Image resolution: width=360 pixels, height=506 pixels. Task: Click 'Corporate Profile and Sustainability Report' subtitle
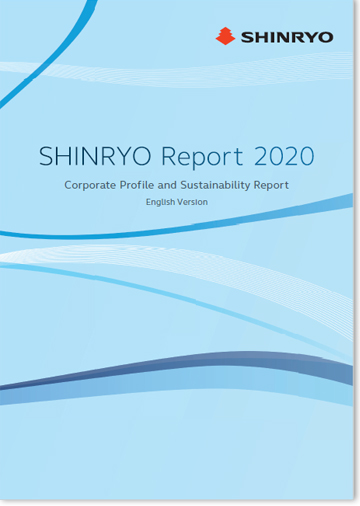click(177, 185)
